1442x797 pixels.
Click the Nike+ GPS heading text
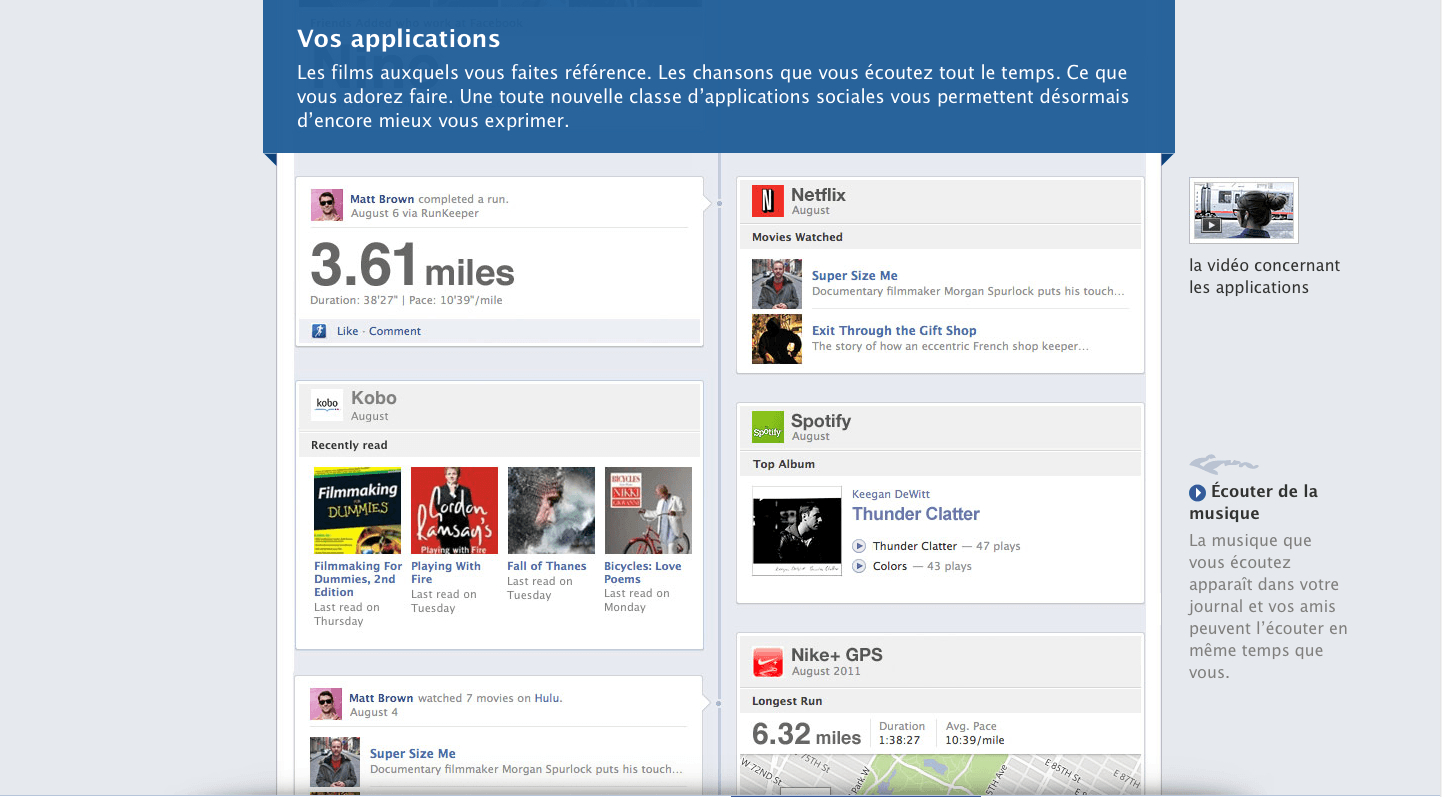pos(837,655)
